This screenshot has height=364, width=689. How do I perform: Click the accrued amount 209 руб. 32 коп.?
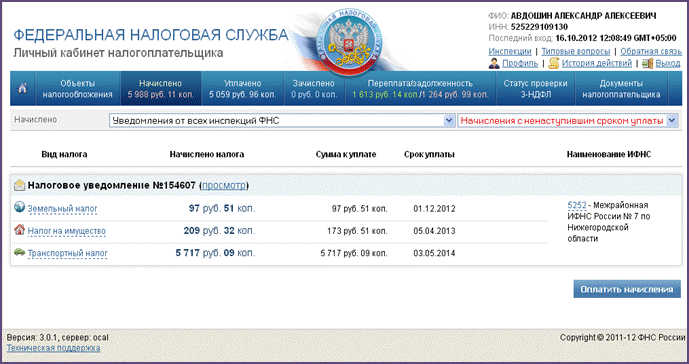pyautogui.click(x=219, y=230)
